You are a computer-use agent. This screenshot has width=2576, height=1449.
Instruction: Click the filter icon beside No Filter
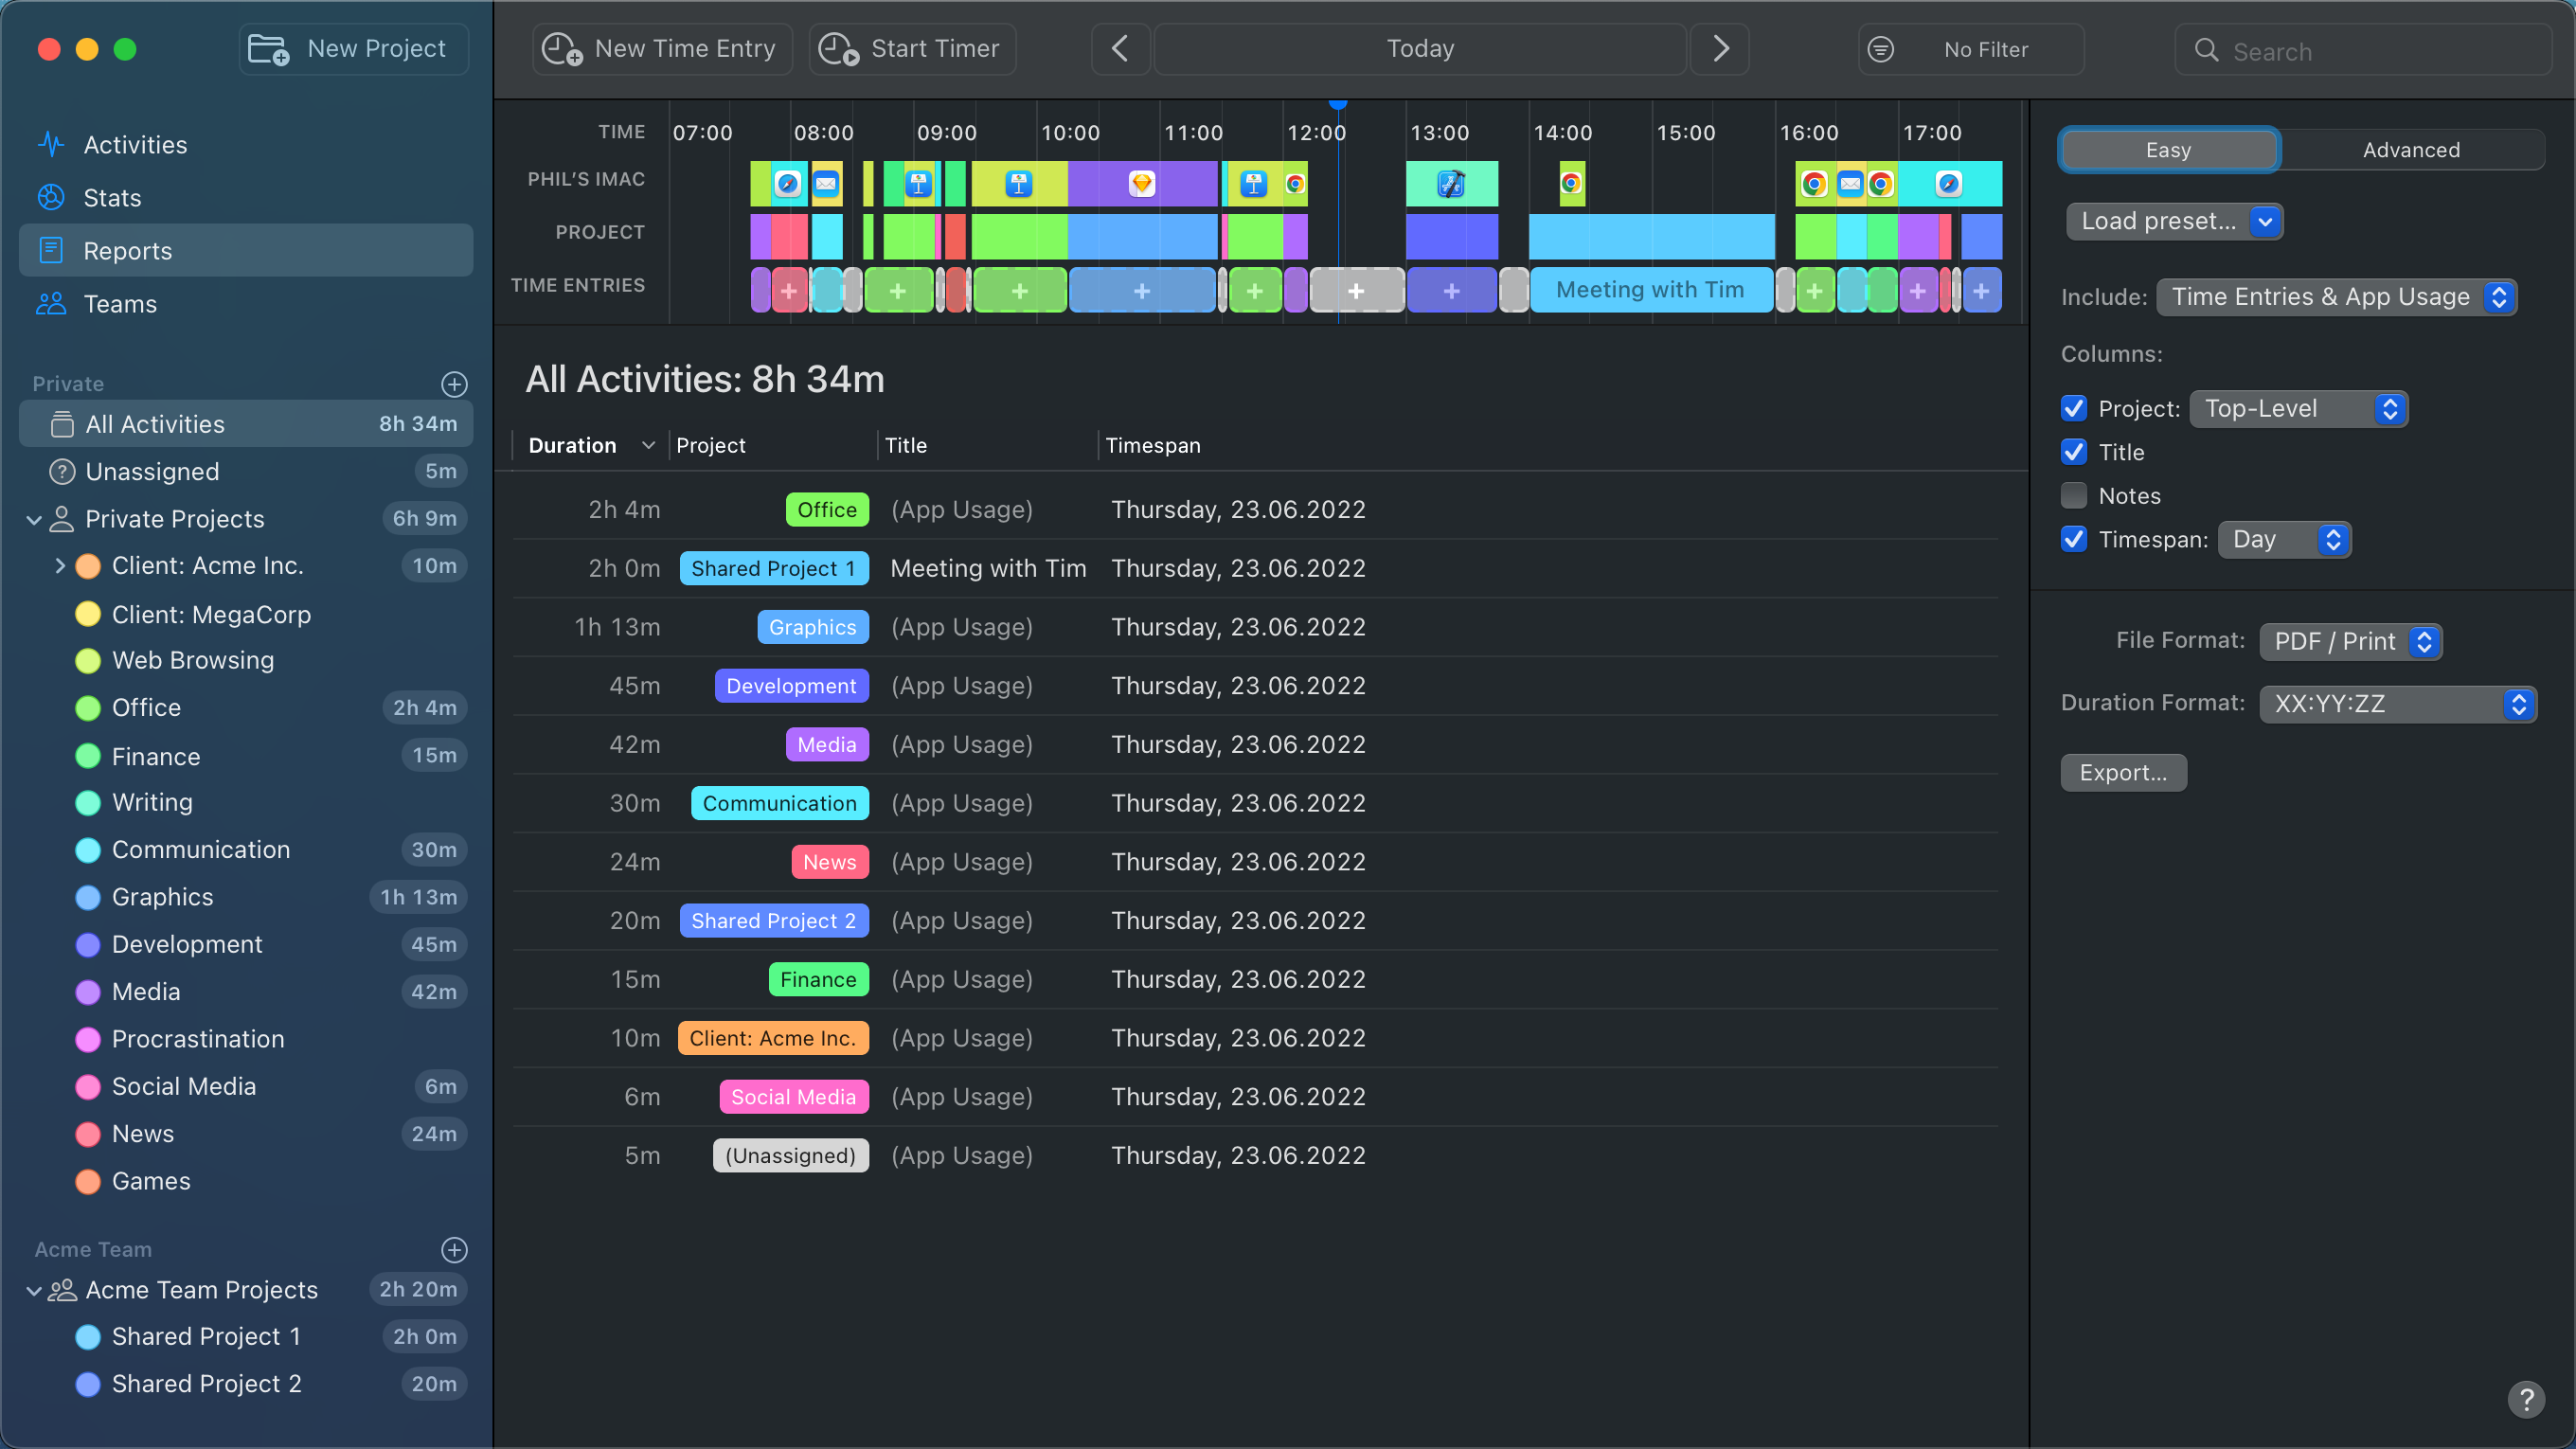[1880, 49]
